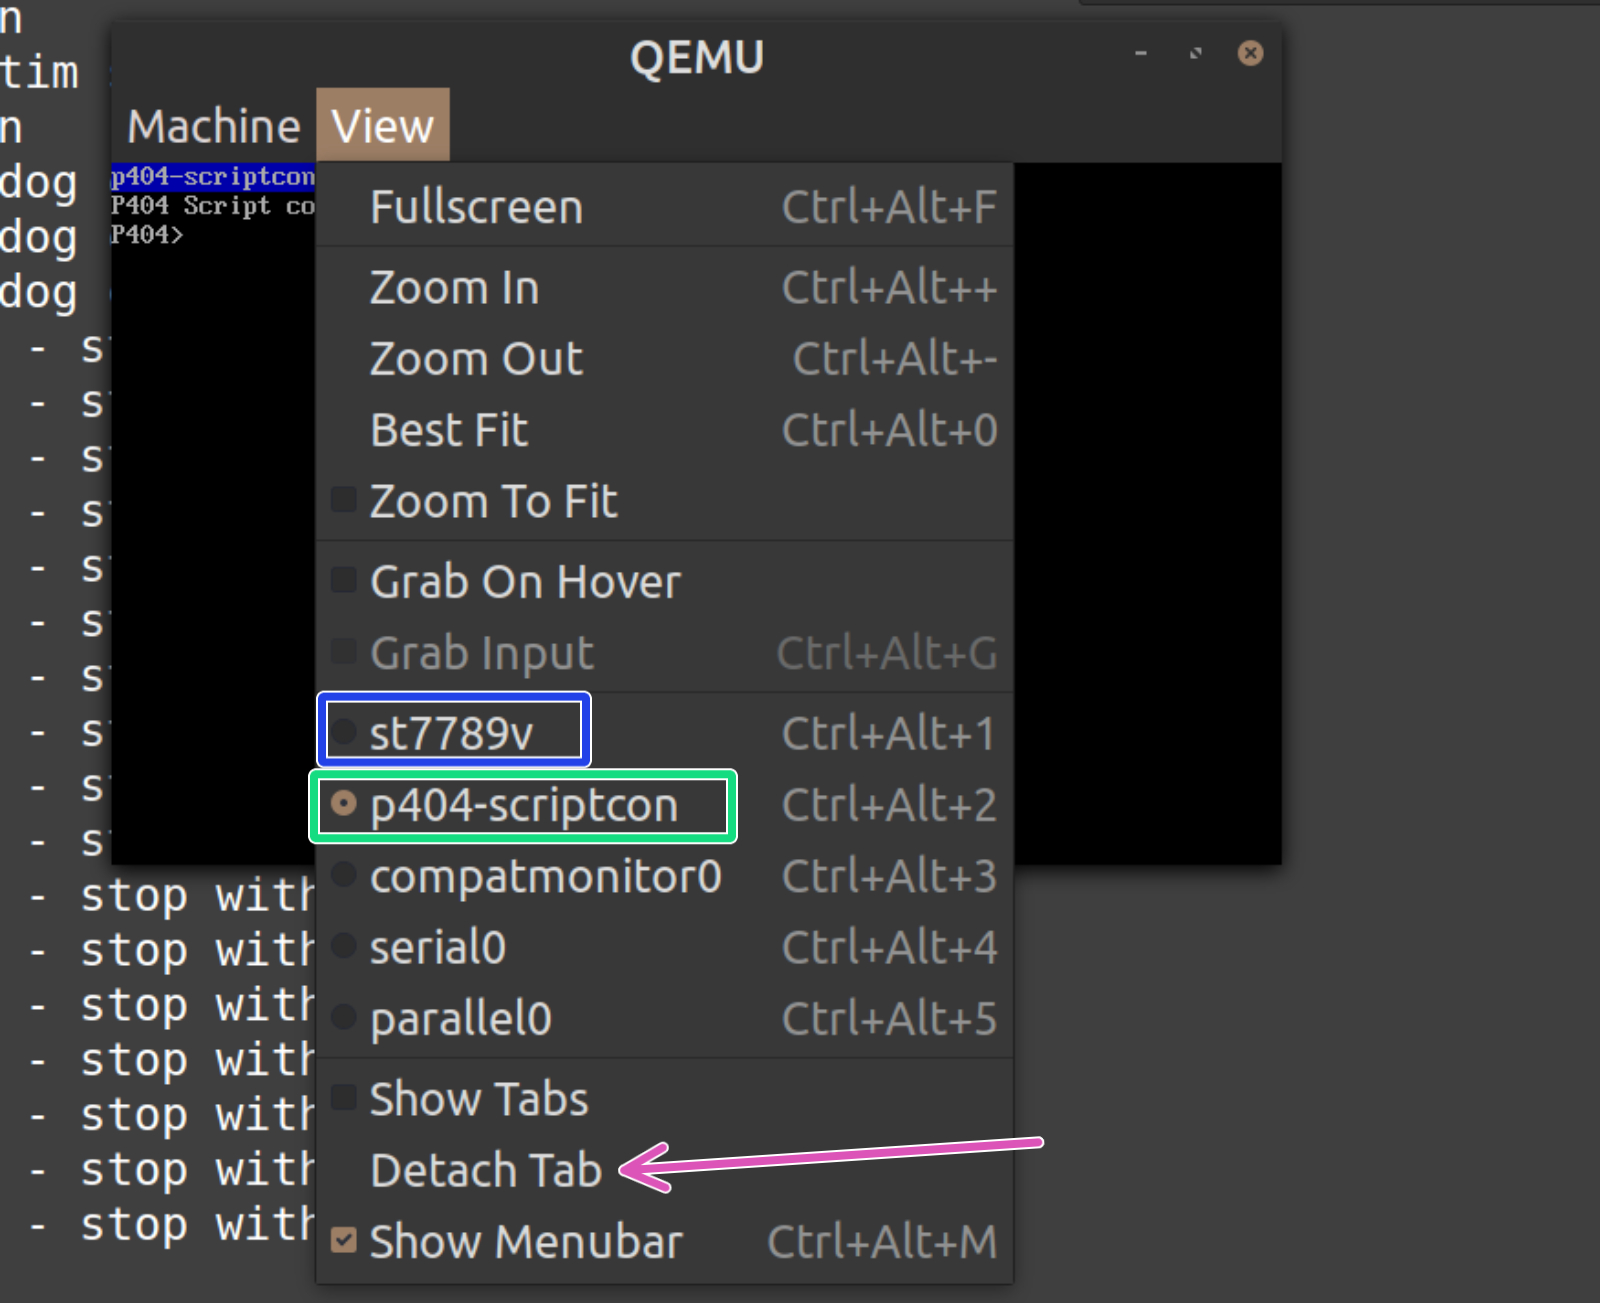Switch to the st7789v display

[664, 733]
